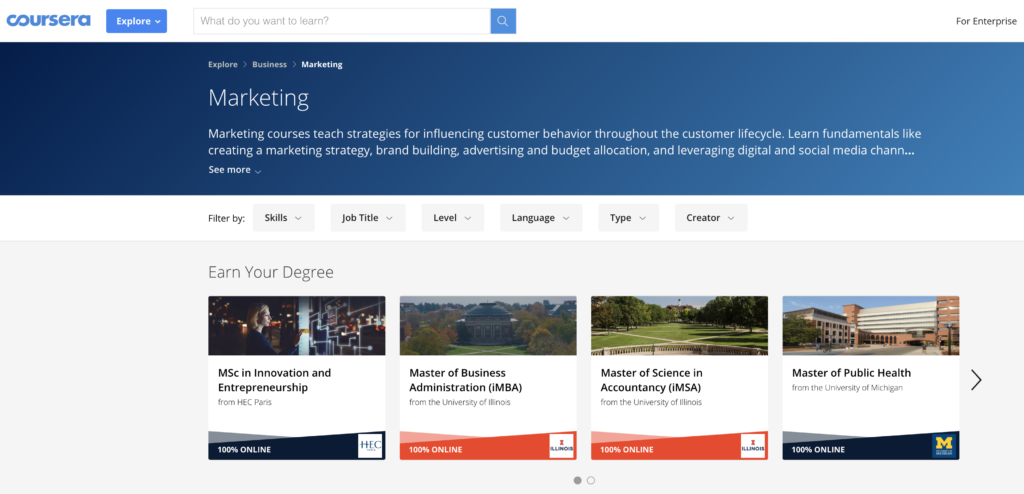Select the second carousel page dot
This screenshot has height=494, width=1024.
coord(591,480)
